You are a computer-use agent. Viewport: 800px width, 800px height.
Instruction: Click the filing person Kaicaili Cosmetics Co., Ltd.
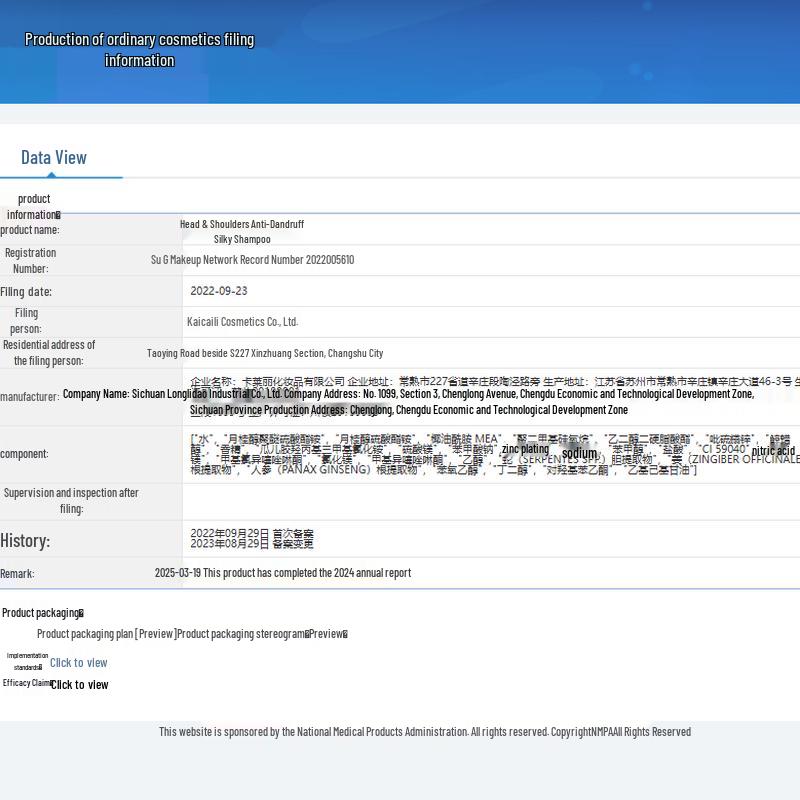(242, 321)
